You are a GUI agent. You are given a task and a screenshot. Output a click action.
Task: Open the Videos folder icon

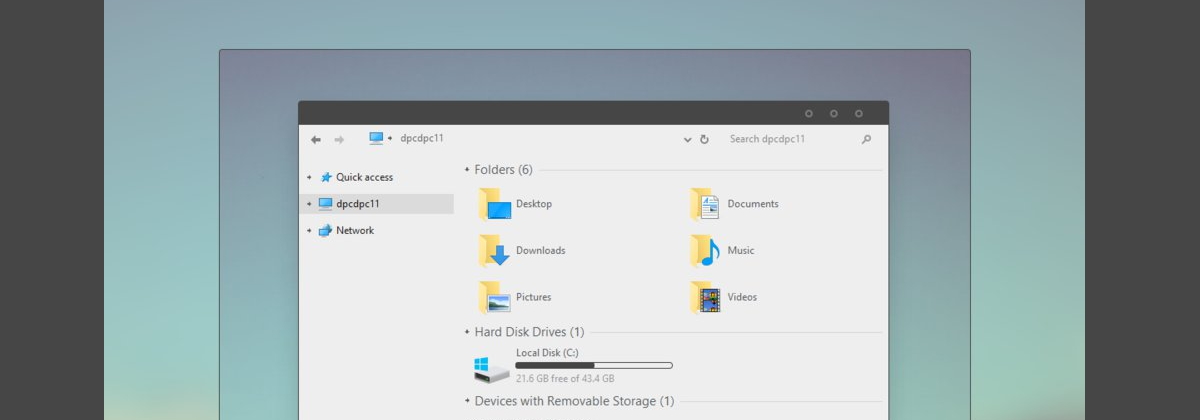coord(705,297)
